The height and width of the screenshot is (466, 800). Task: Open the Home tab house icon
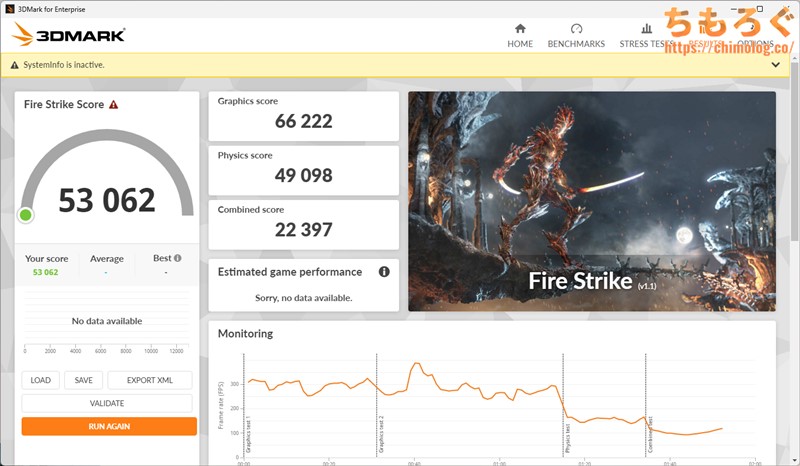[520, 29]
